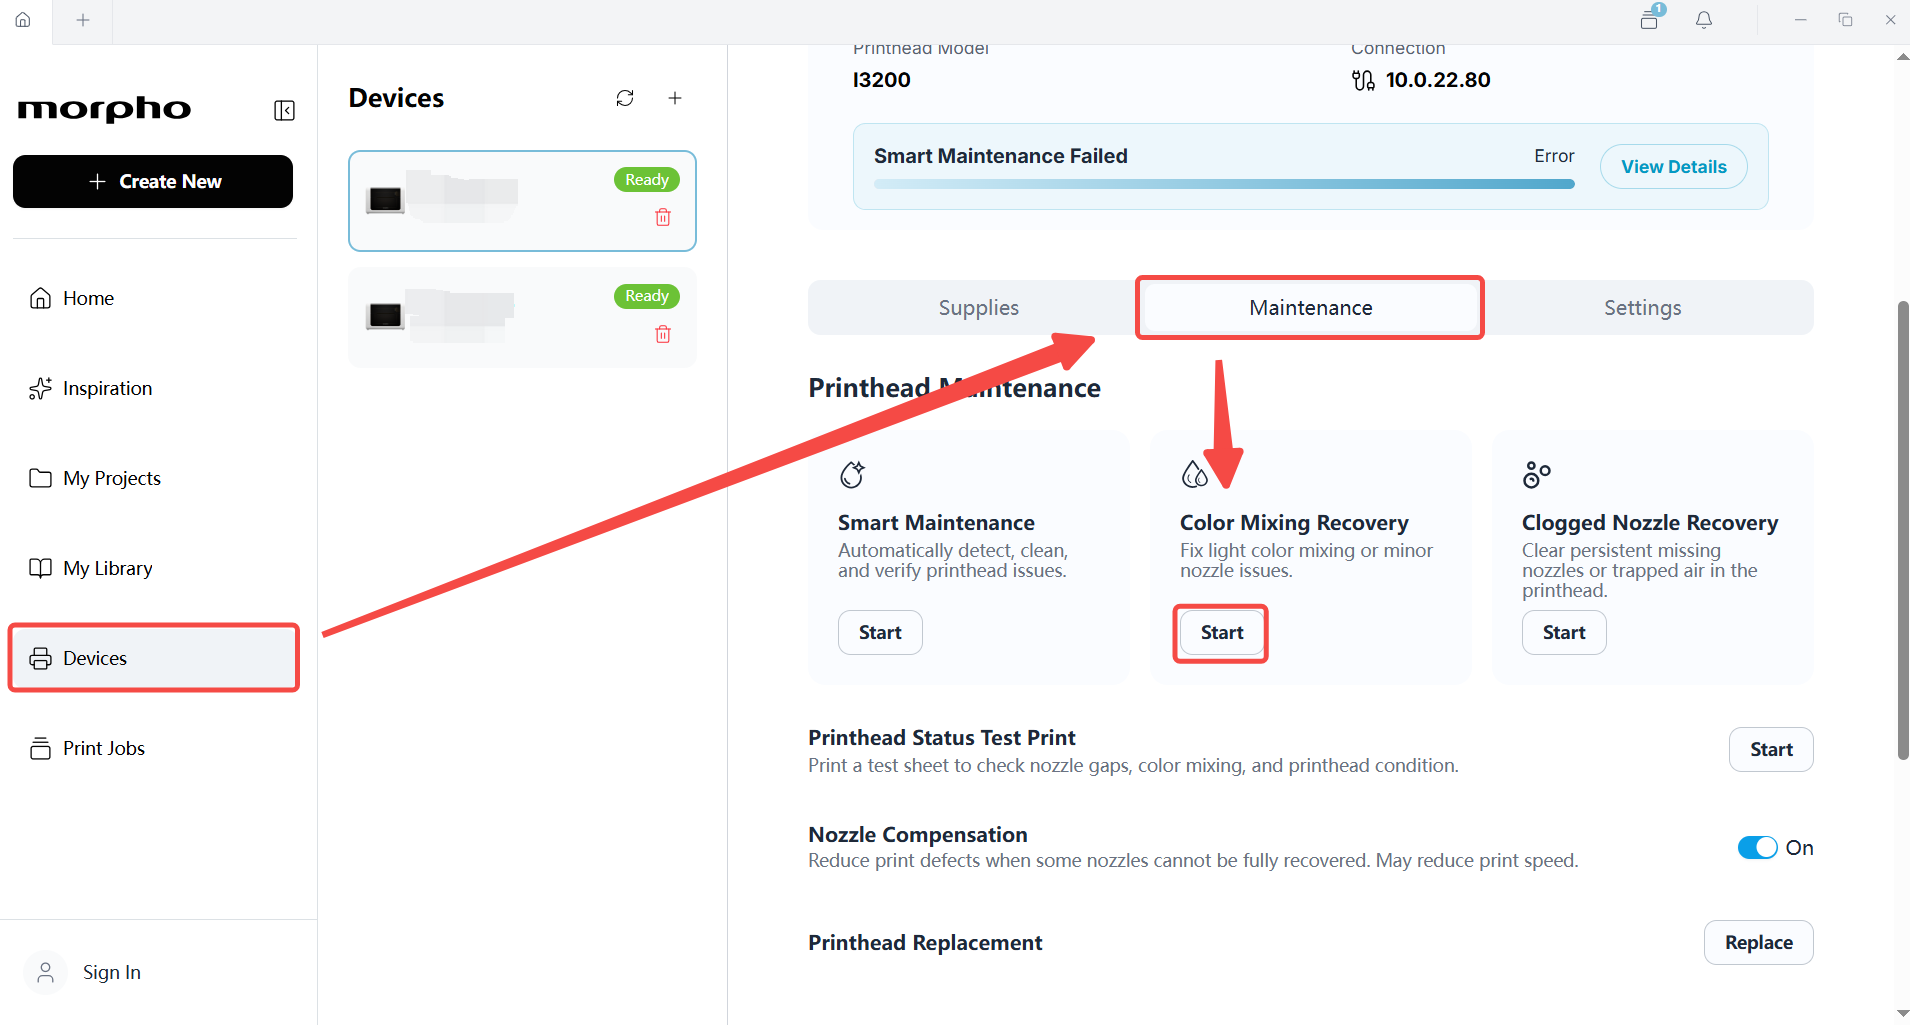This screenshot has width=1910, height=1025.
Task: Switch to the Maintenance tab
Action: 1310,308
